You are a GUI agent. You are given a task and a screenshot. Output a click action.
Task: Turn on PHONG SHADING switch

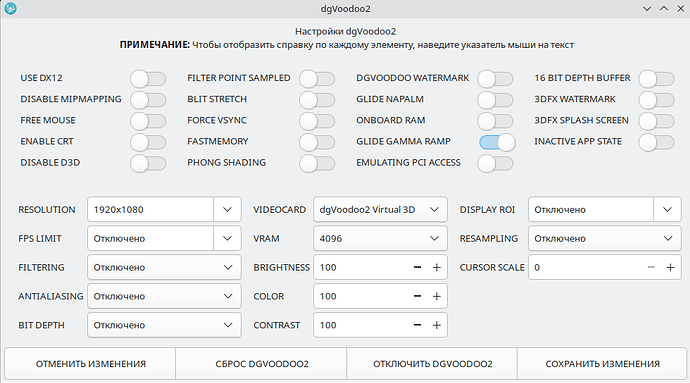tap(317, 163)
